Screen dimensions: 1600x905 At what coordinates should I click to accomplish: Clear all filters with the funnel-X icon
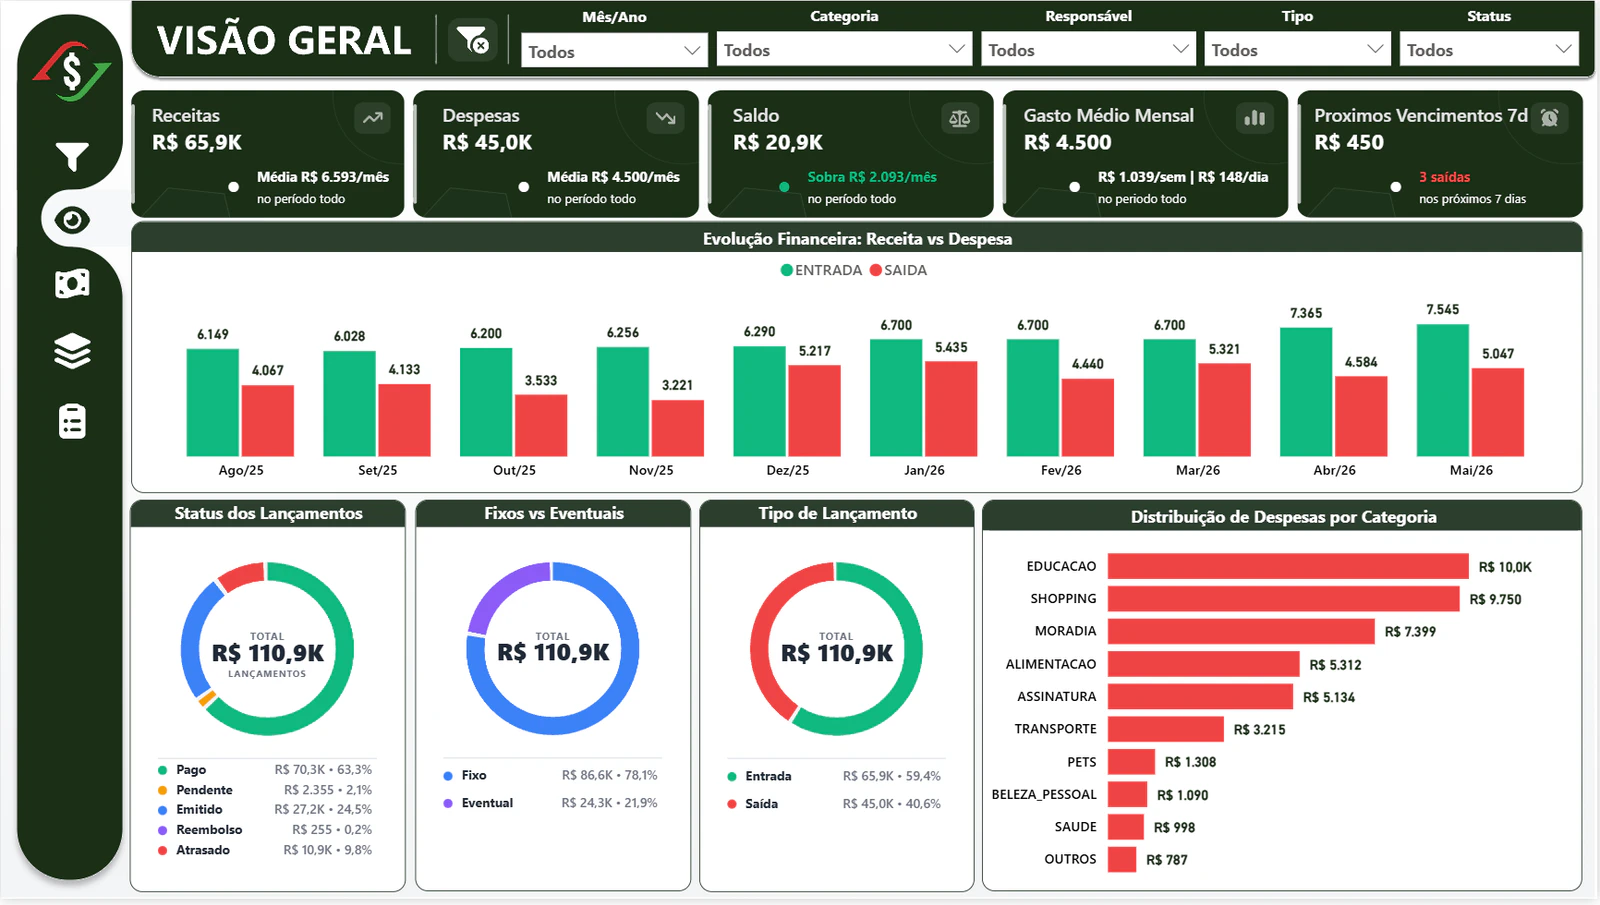[473, 41]
